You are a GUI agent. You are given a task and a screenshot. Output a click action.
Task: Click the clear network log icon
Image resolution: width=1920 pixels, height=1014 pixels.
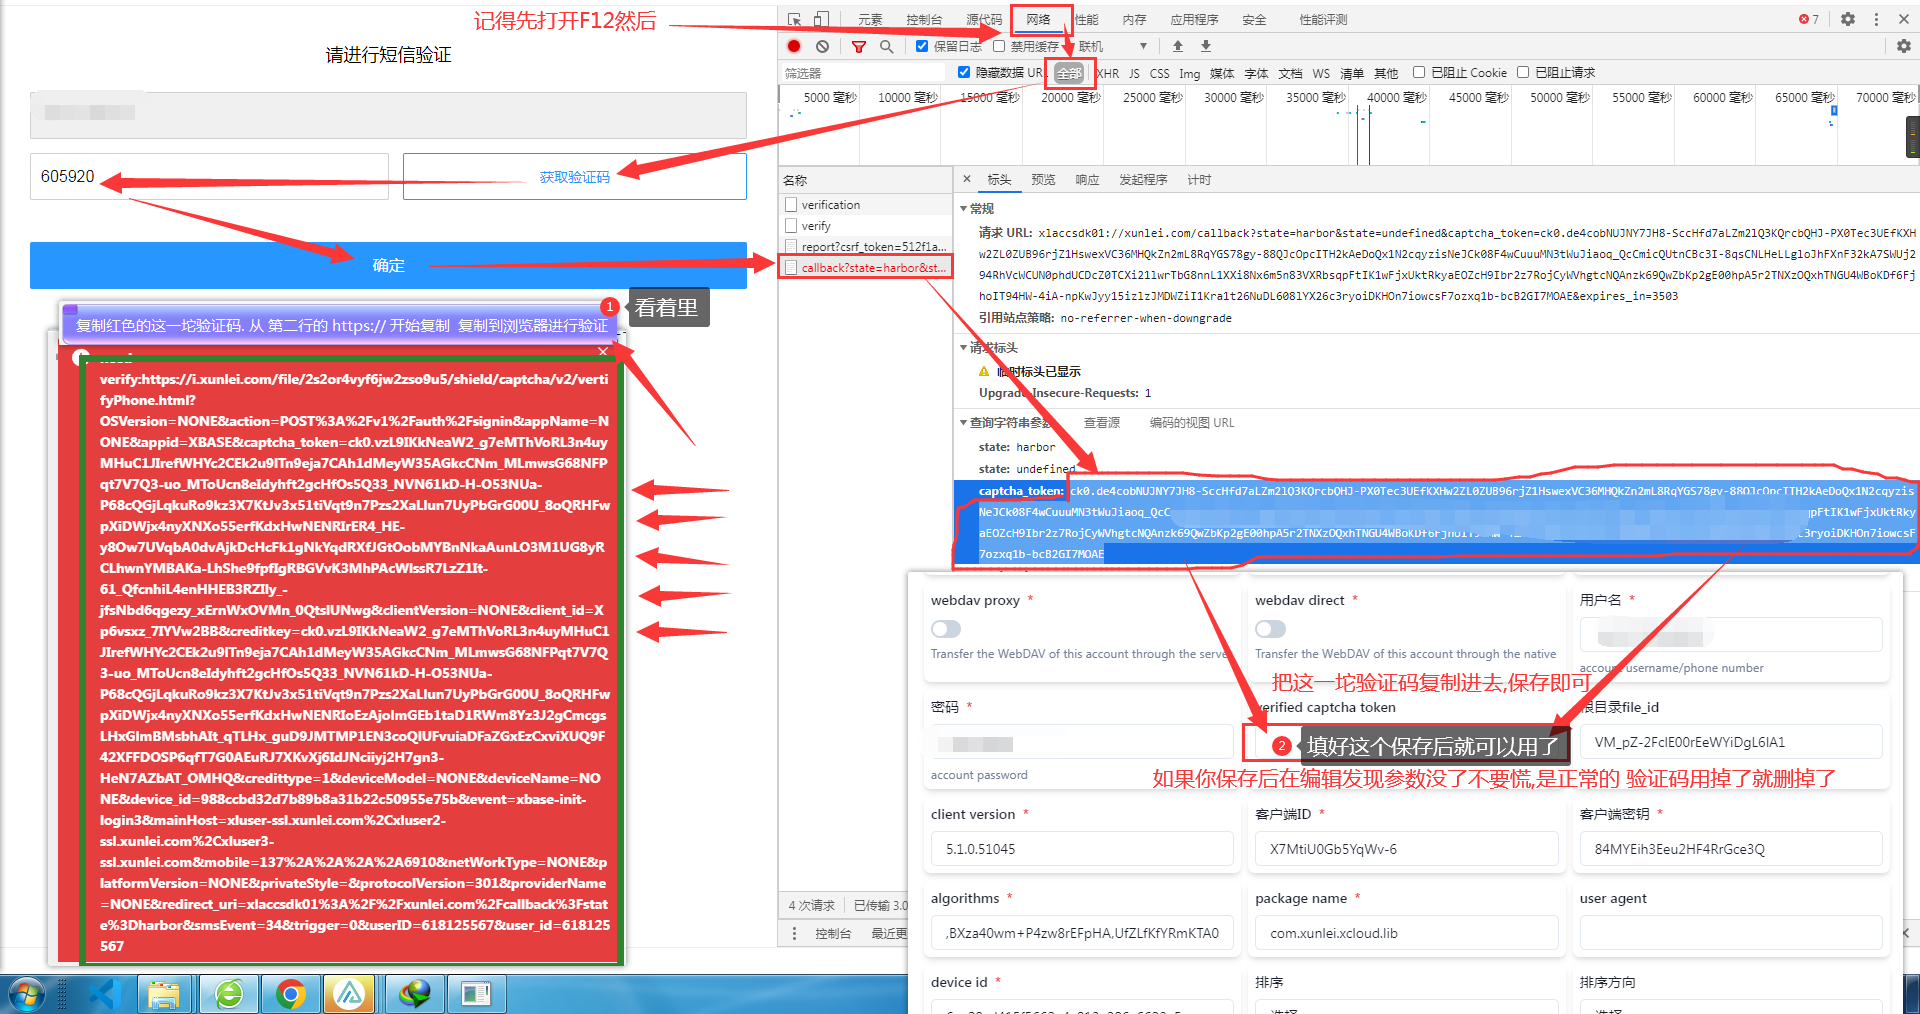[x=822, y=46]
